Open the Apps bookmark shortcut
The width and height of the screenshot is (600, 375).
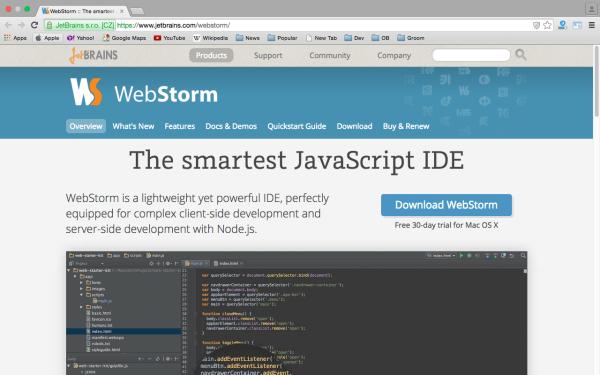(x=15, y=38)
